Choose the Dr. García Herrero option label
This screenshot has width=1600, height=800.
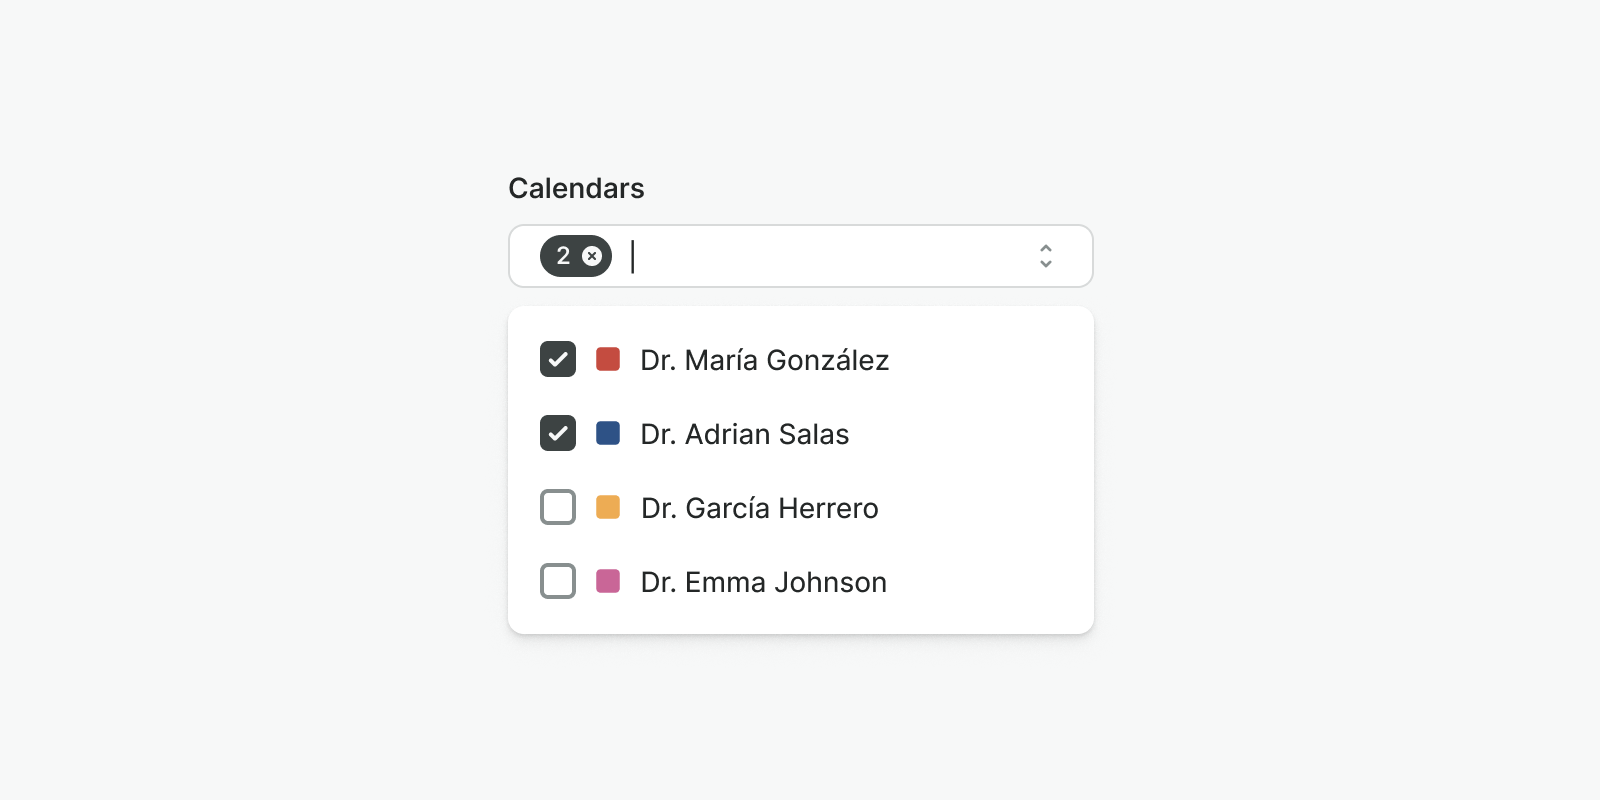tap(760, 508)
